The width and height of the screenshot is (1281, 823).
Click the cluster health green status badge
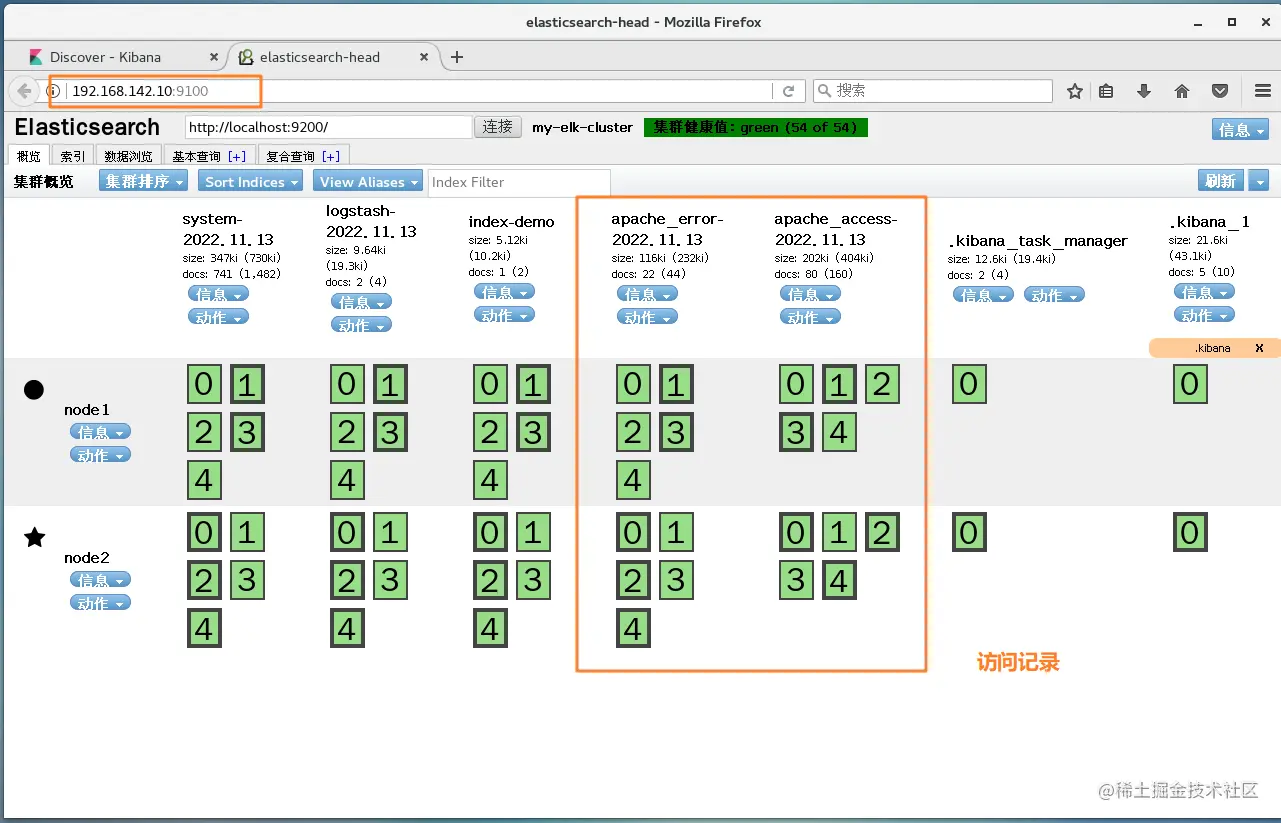[x=756, y=128]
